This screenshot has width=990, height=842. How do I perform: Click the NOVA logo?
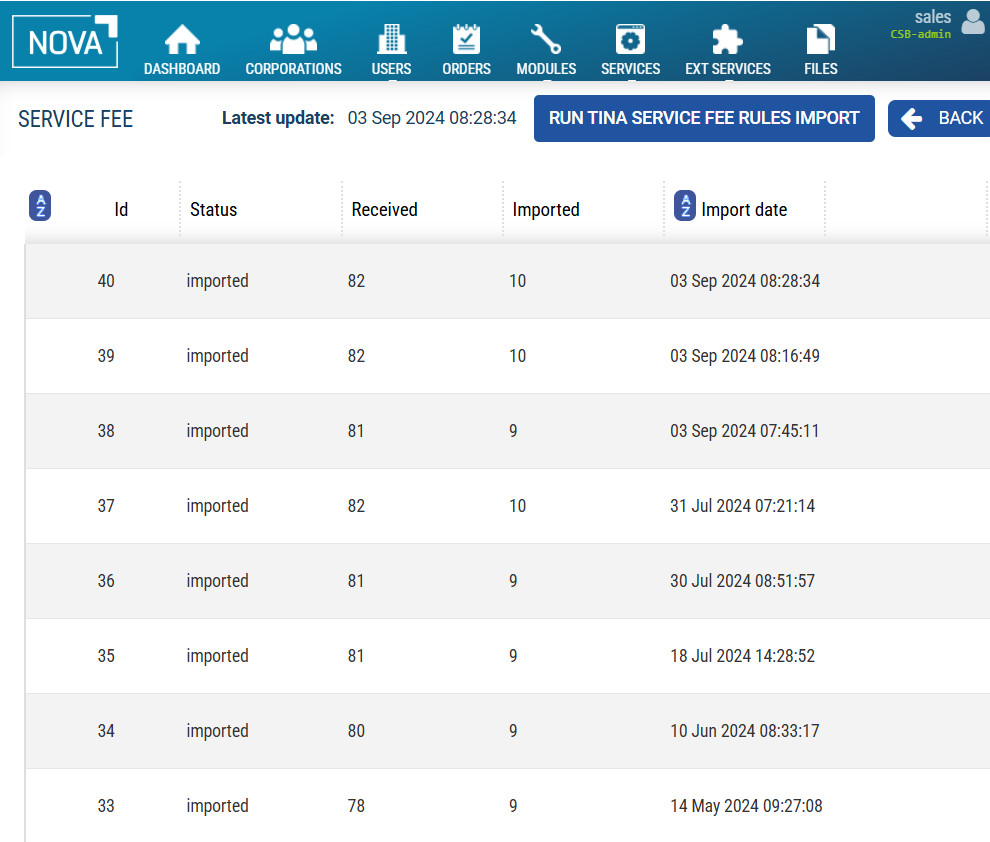click(65, 42)
